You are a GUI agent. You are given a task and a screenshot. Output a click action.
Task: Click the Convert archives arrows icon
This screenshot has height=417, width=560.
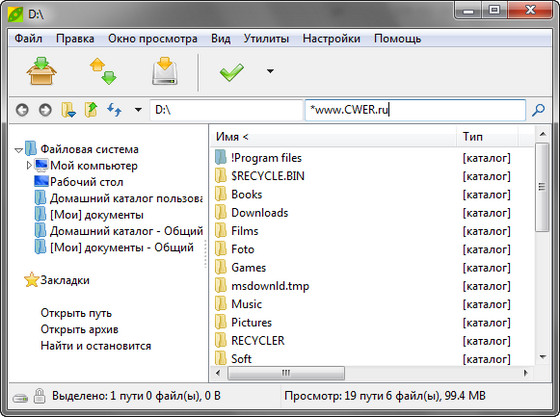pyautogui.click(x=103, y=71)
